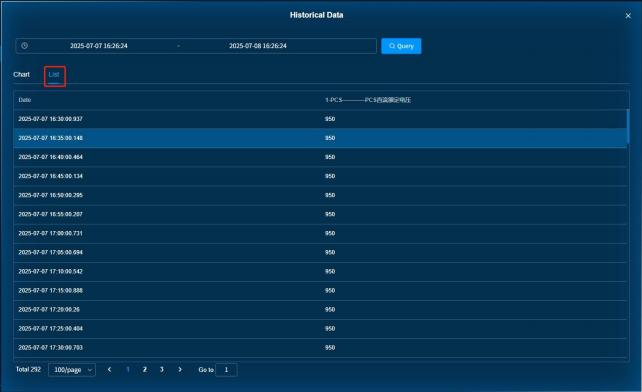Click value 950 in 17:30:00.703 row

pyautogui.click(x=330, y=347)
